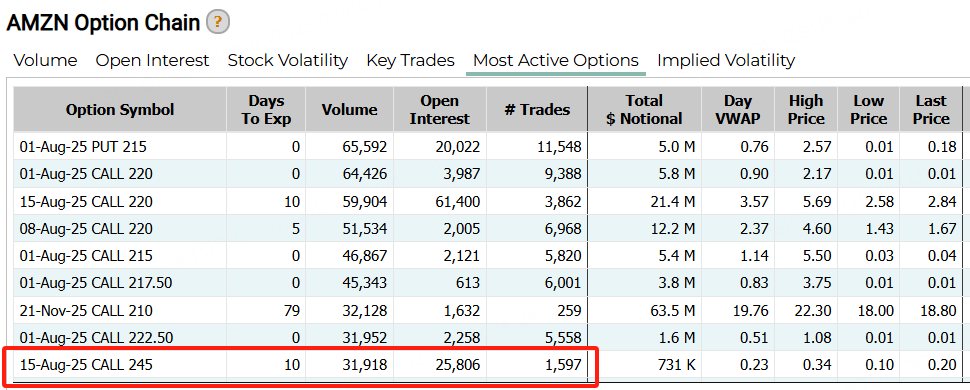
Task: Click the Volume column header
Action: [350, 110]
